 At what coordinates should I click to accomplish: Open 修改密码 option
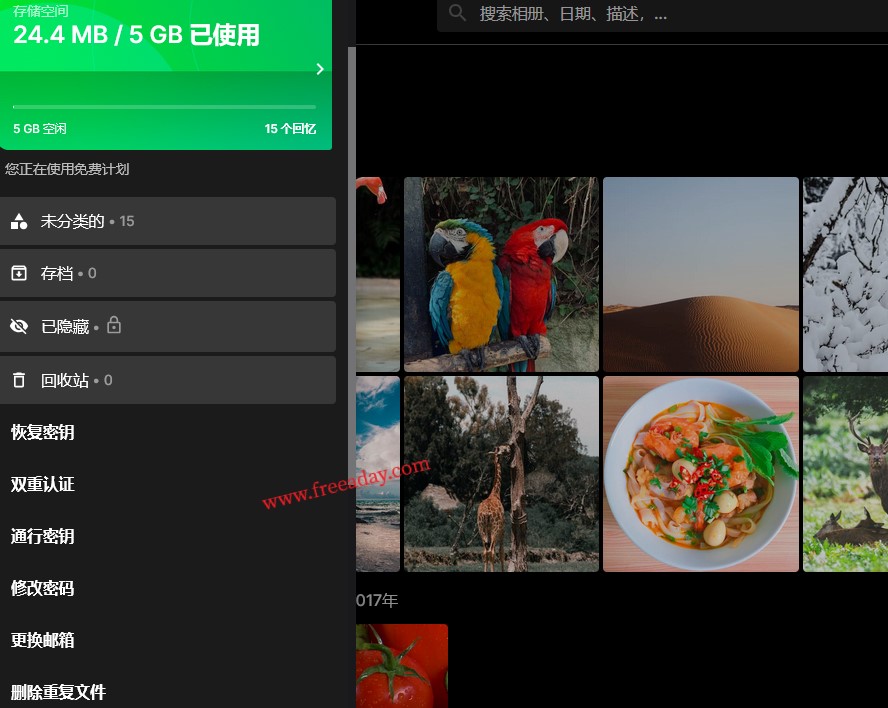point(43,588)
